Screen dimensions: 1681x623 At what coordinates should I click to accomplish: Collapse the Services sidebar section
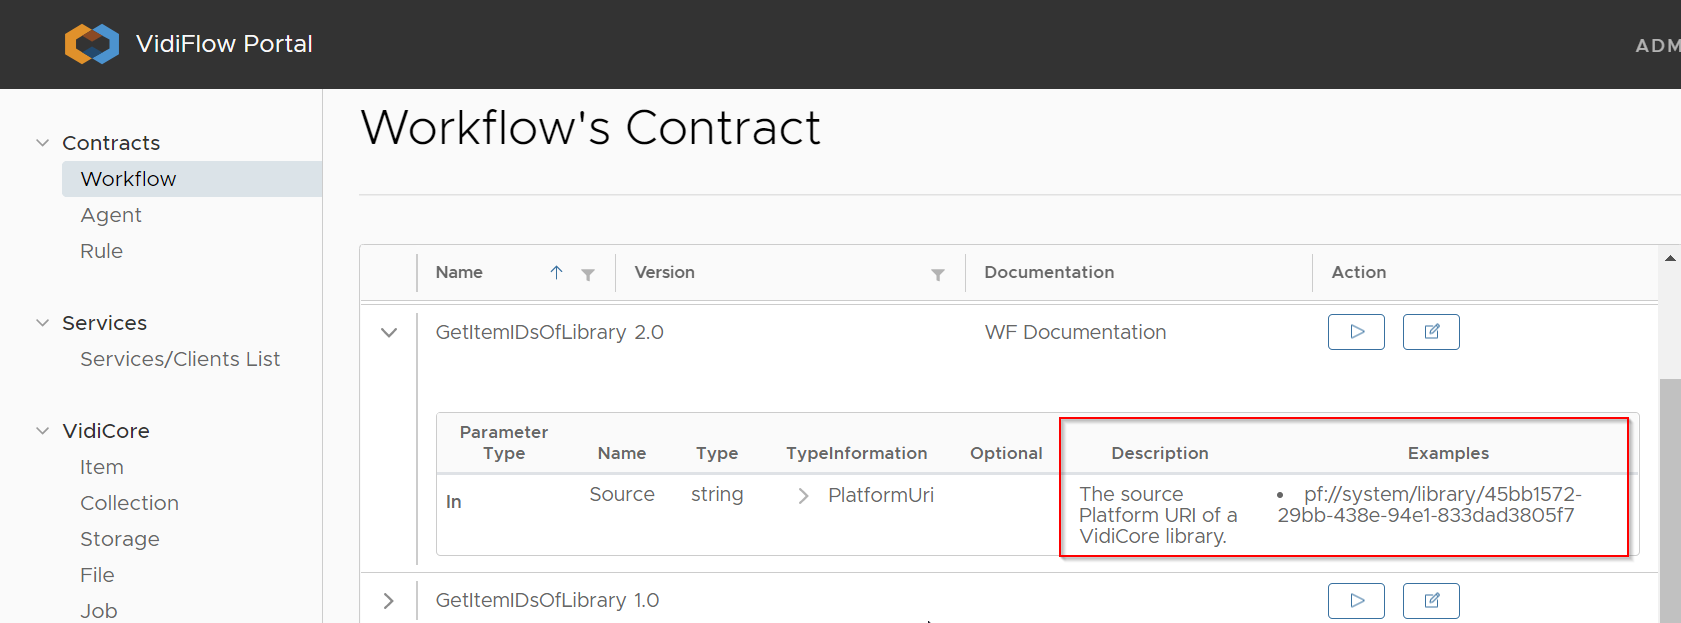click(x=42, y=323)
